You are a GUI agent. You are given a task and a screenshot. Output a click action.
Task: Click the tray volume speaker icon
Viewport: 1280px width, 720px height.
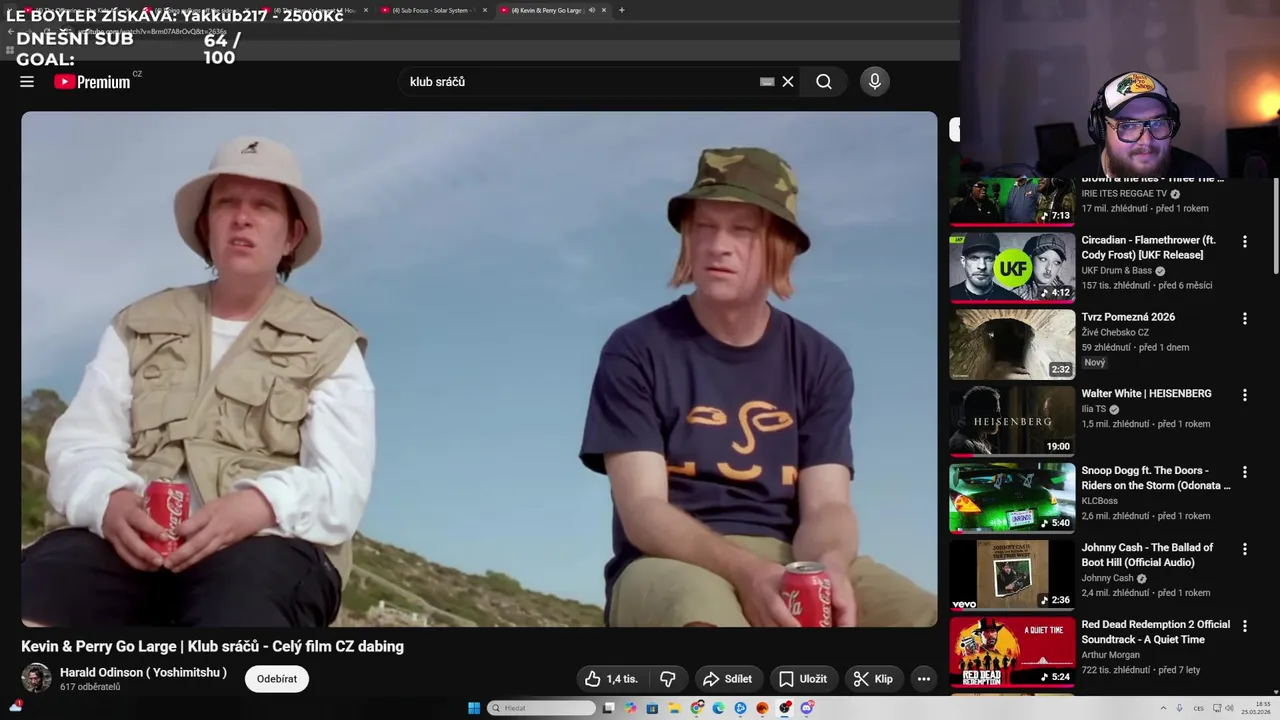coord(1230,708)
